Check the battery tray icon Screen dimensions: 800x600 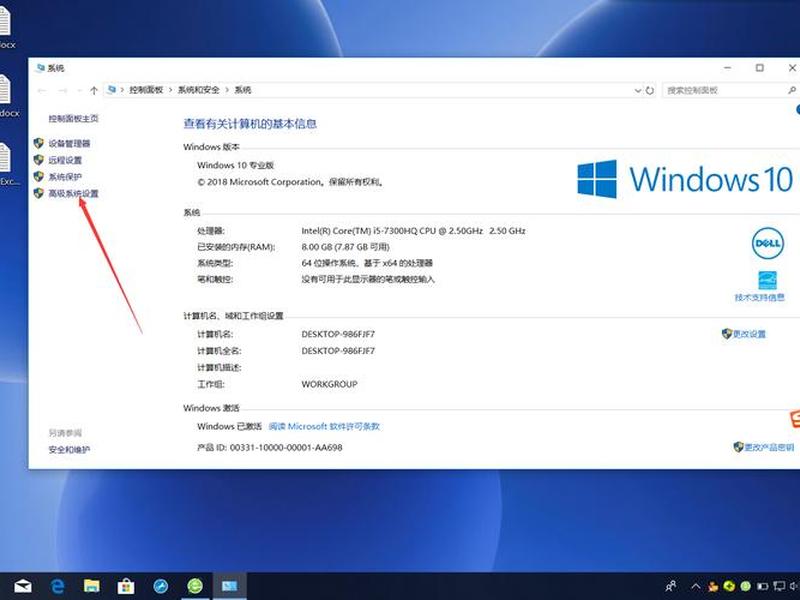[762, 586]
